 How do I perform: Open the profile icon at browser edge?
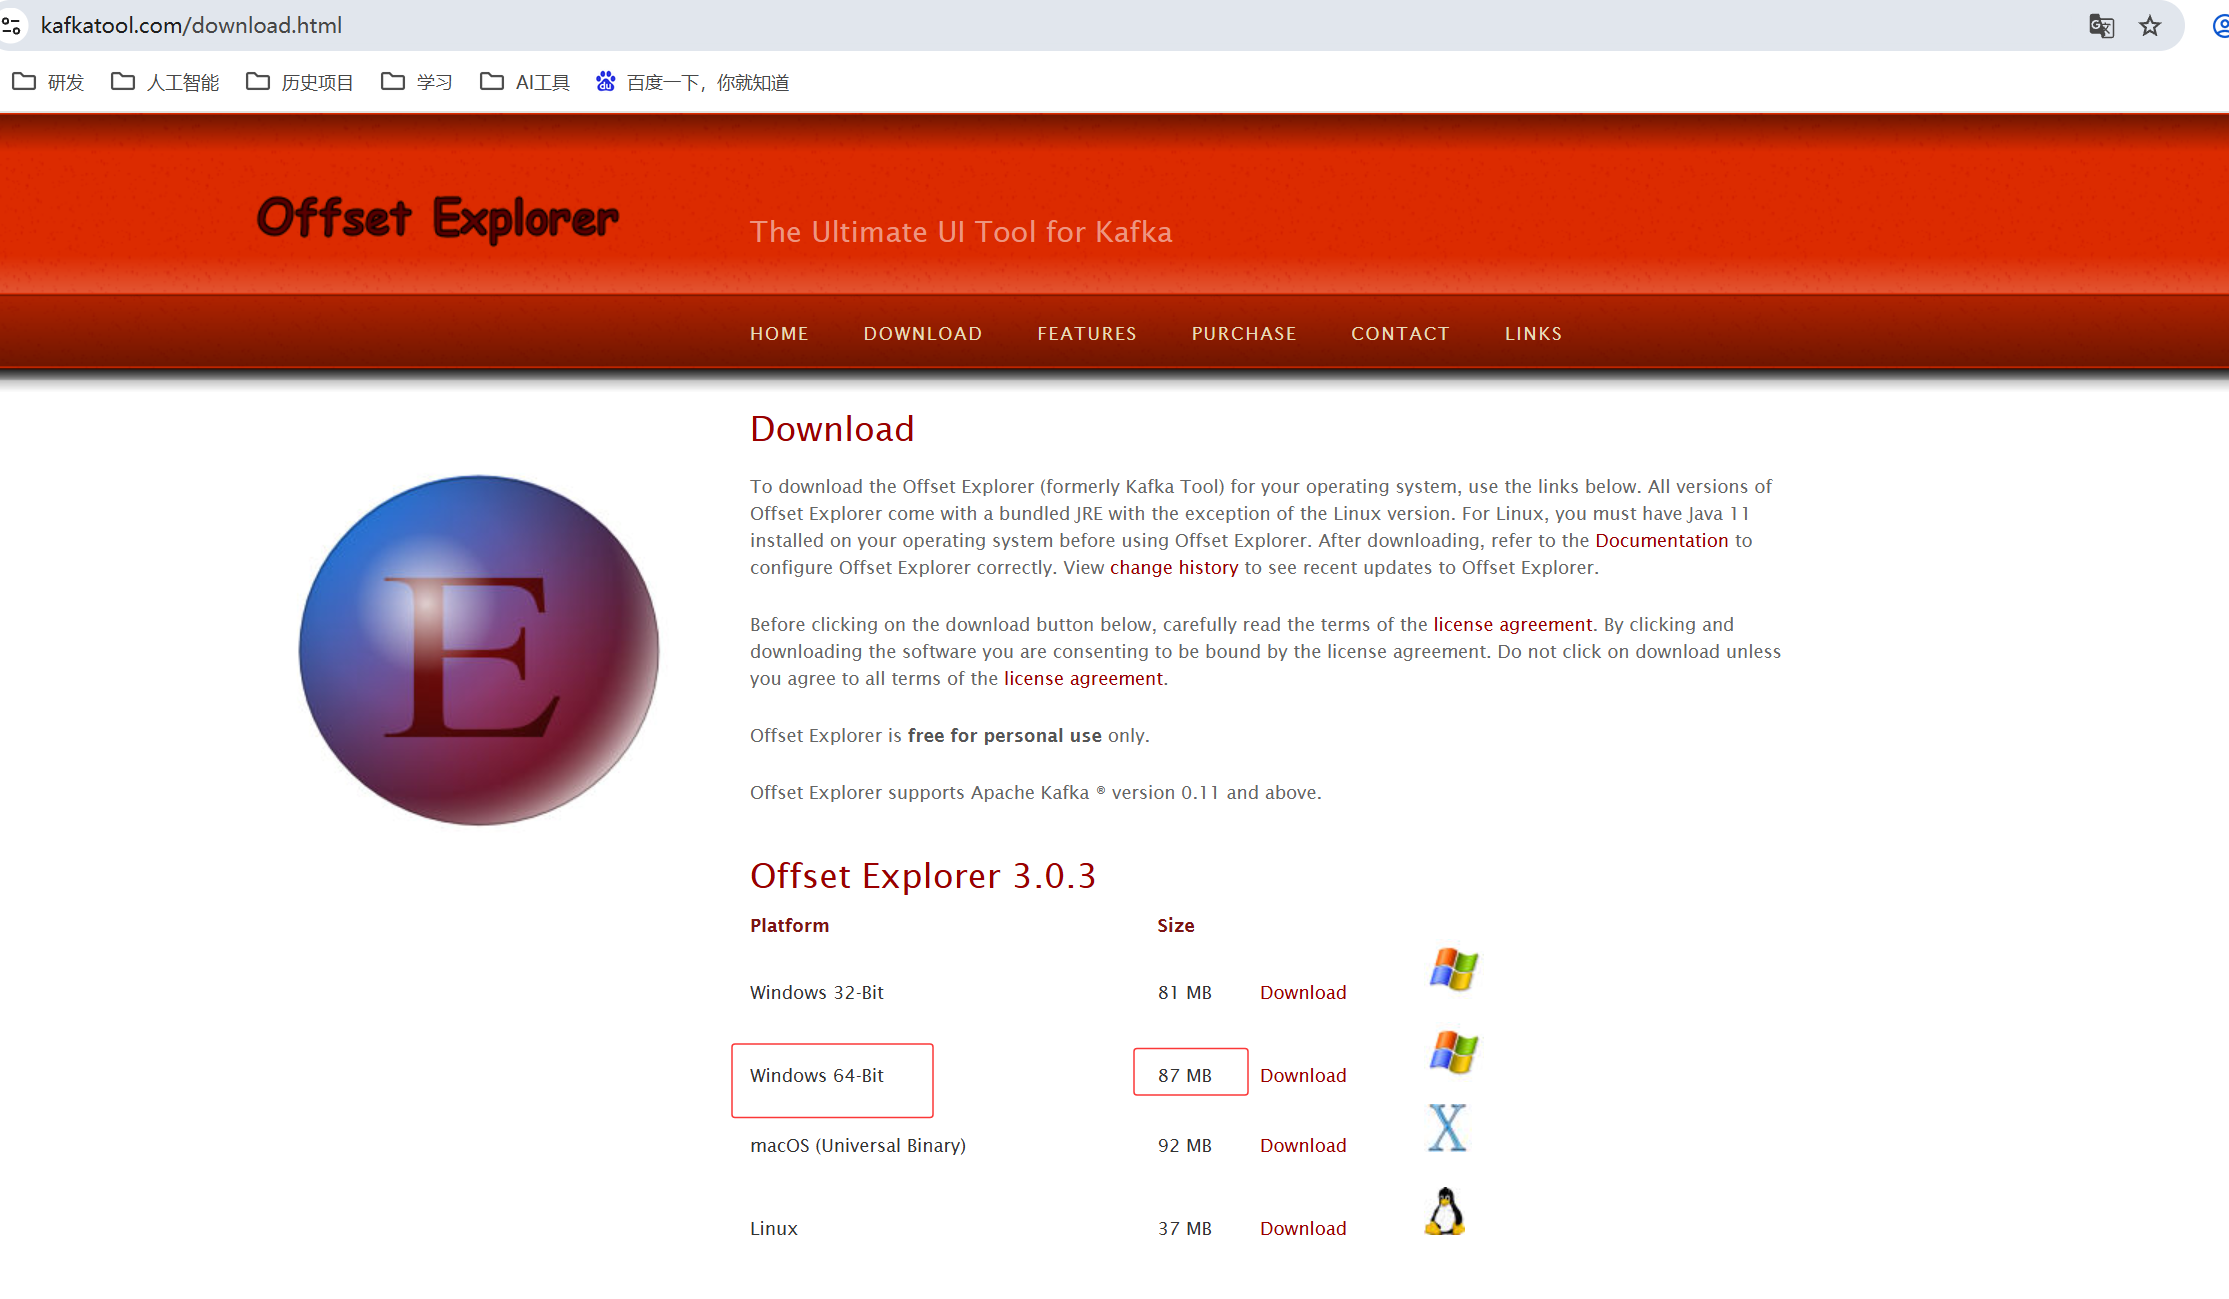(x=2220, y=26)
